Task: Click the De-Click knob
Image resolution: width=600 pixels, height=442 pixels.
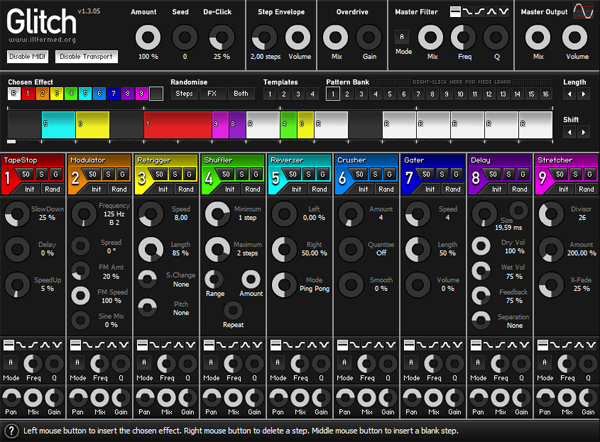Action: click(x=221, y=38)
